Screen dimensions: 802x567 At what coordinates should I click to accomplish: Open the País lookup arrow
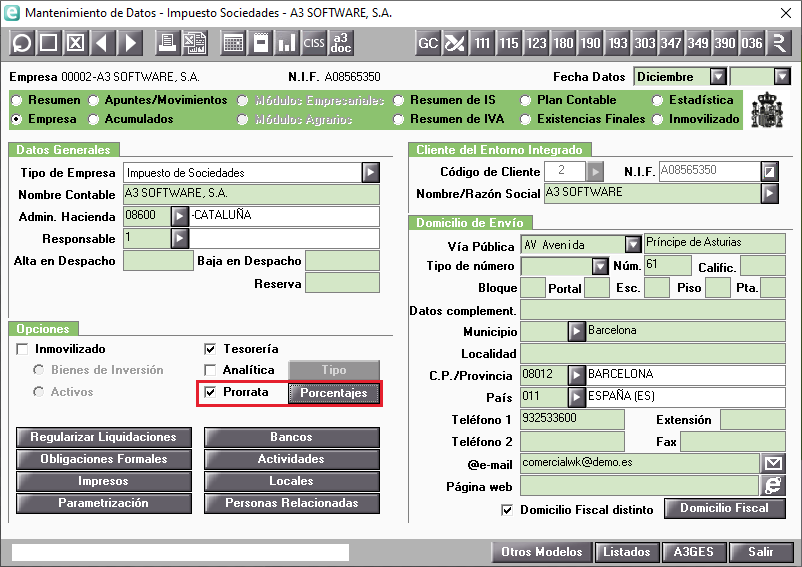[x=576, y=397]
